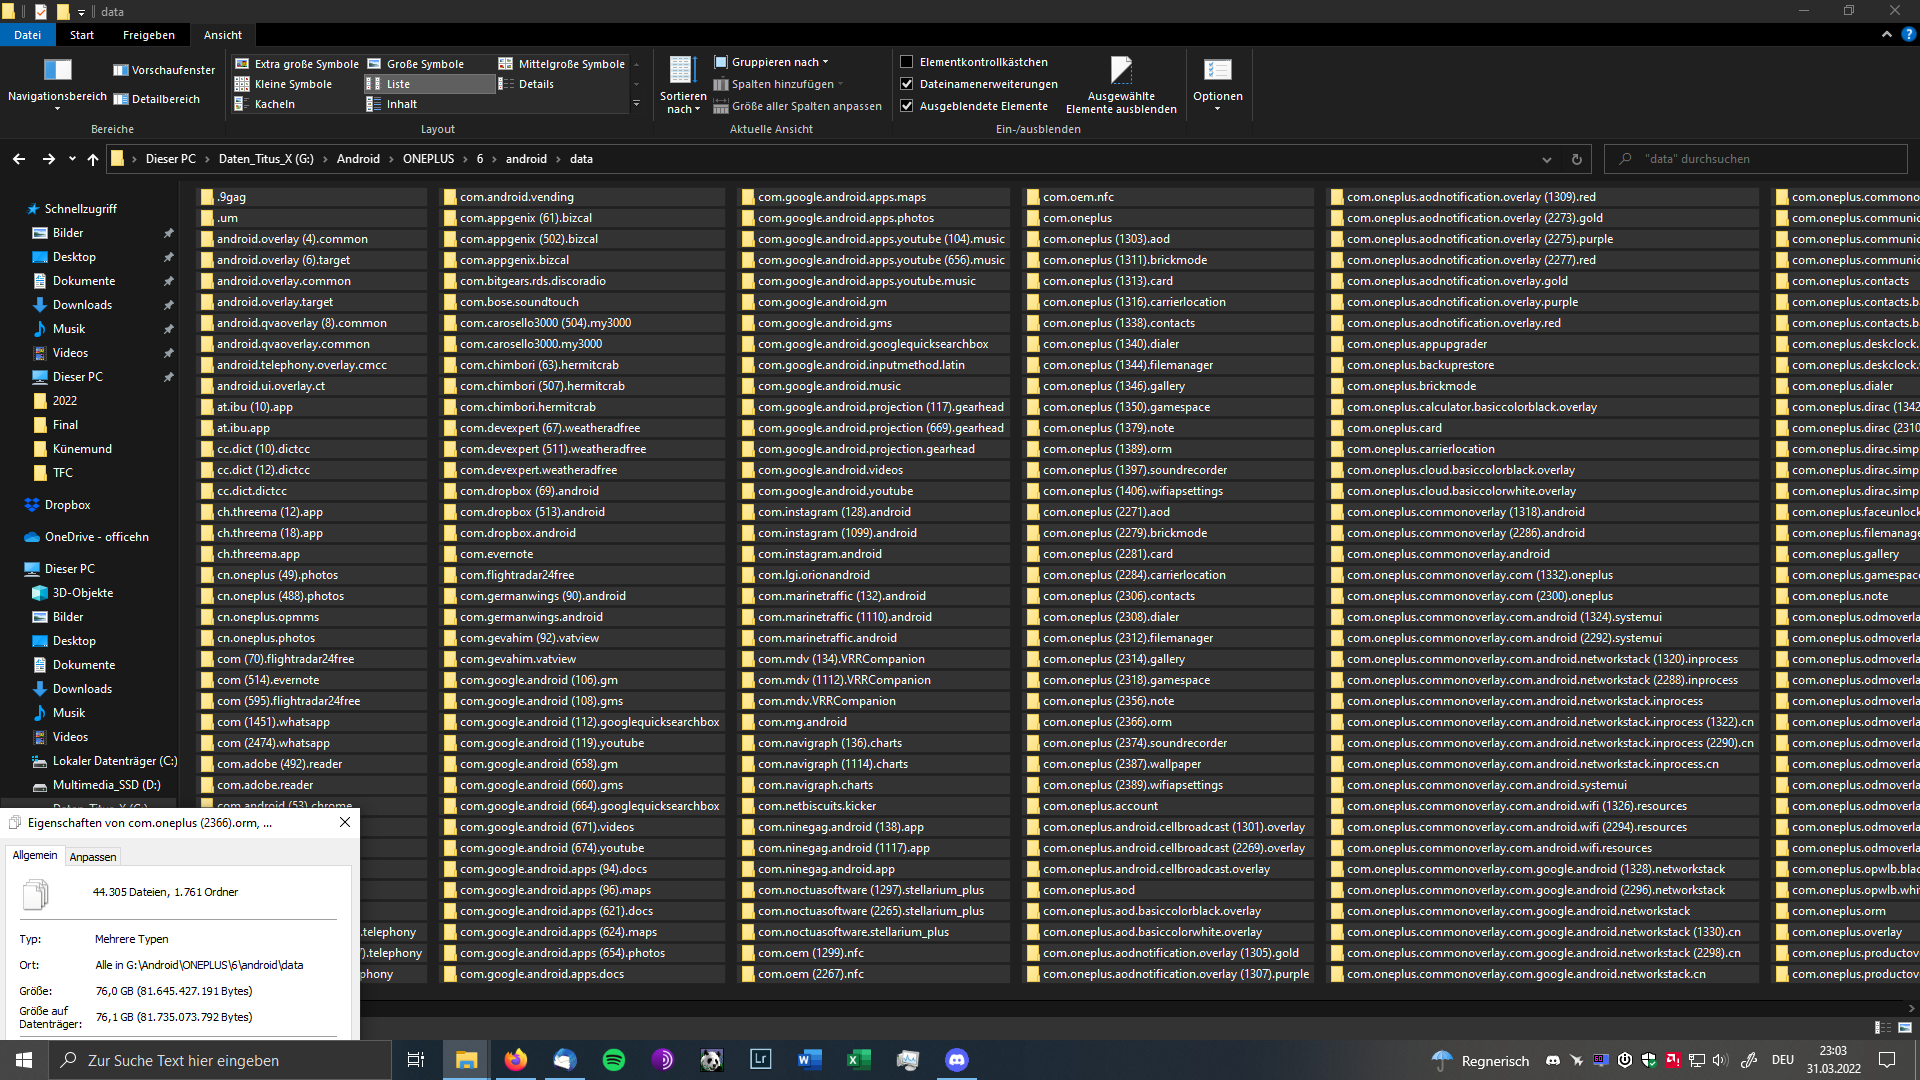Enable Elementkontrollkästchen checkbox
The width and height of the screenshot is (1920, 1080).
point(907,62)
